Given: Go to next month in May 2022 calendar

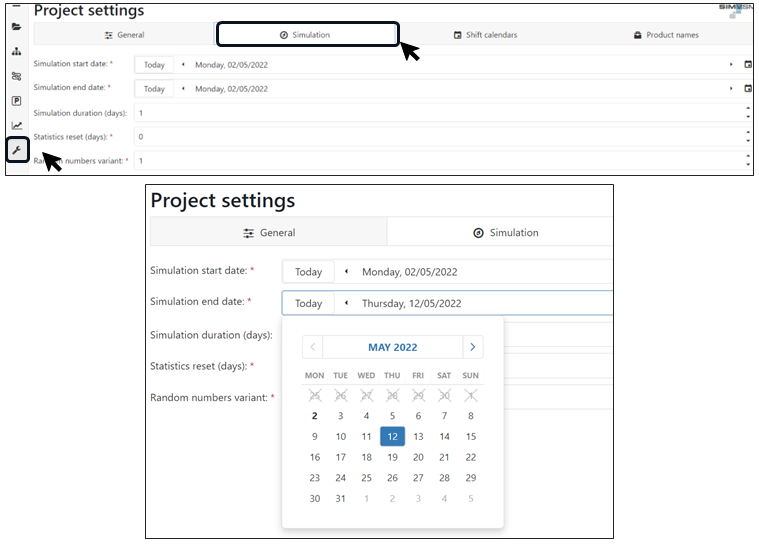Looking at the screenshot, I should tap(473, 347).
